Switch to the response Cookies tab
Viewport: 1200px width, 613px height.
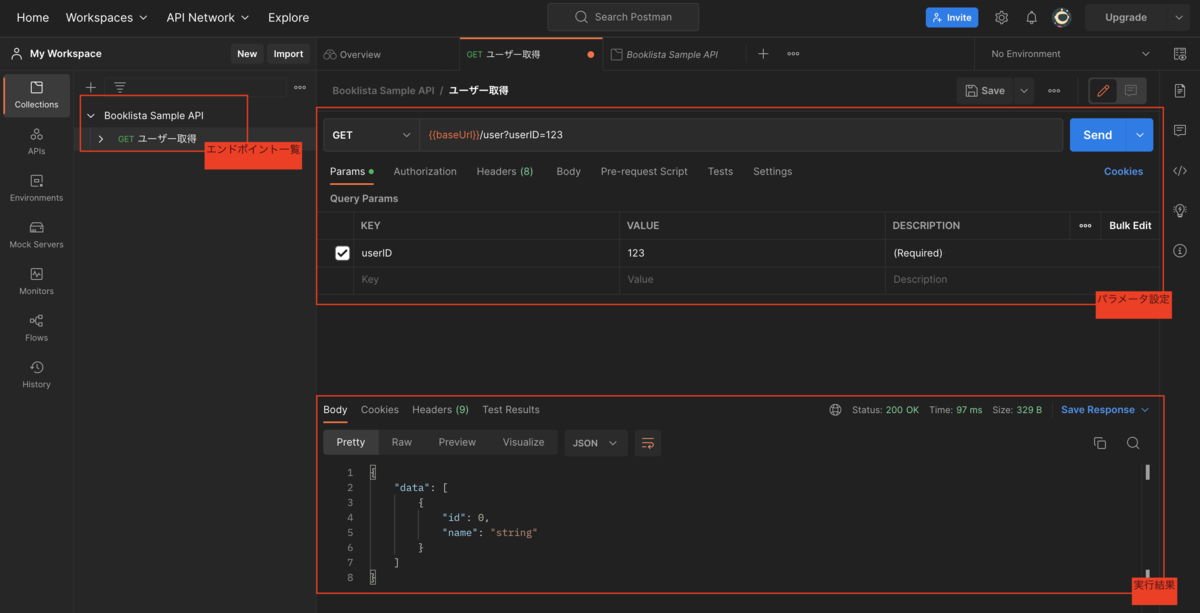pyautogui.click(x=380, y=410)
